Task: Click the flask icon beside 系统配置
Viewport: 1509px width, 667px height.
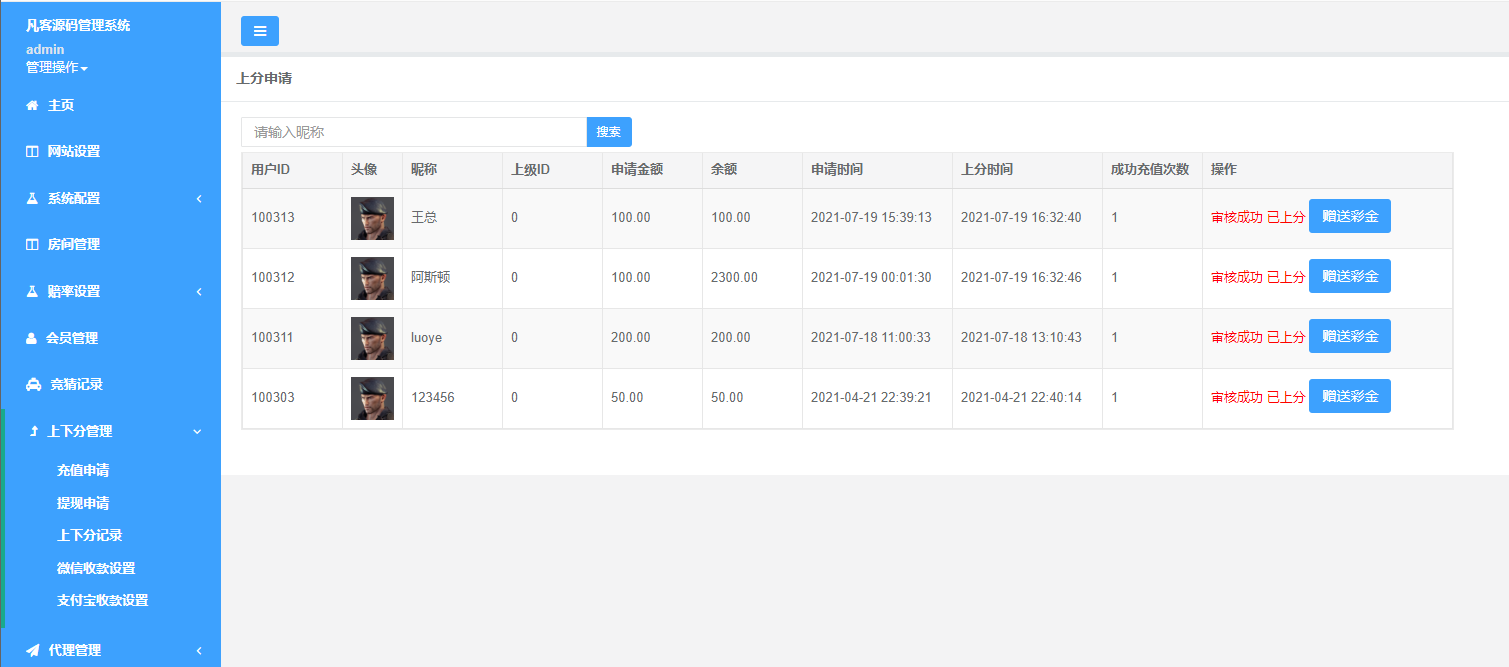Action: click(32, 198)
